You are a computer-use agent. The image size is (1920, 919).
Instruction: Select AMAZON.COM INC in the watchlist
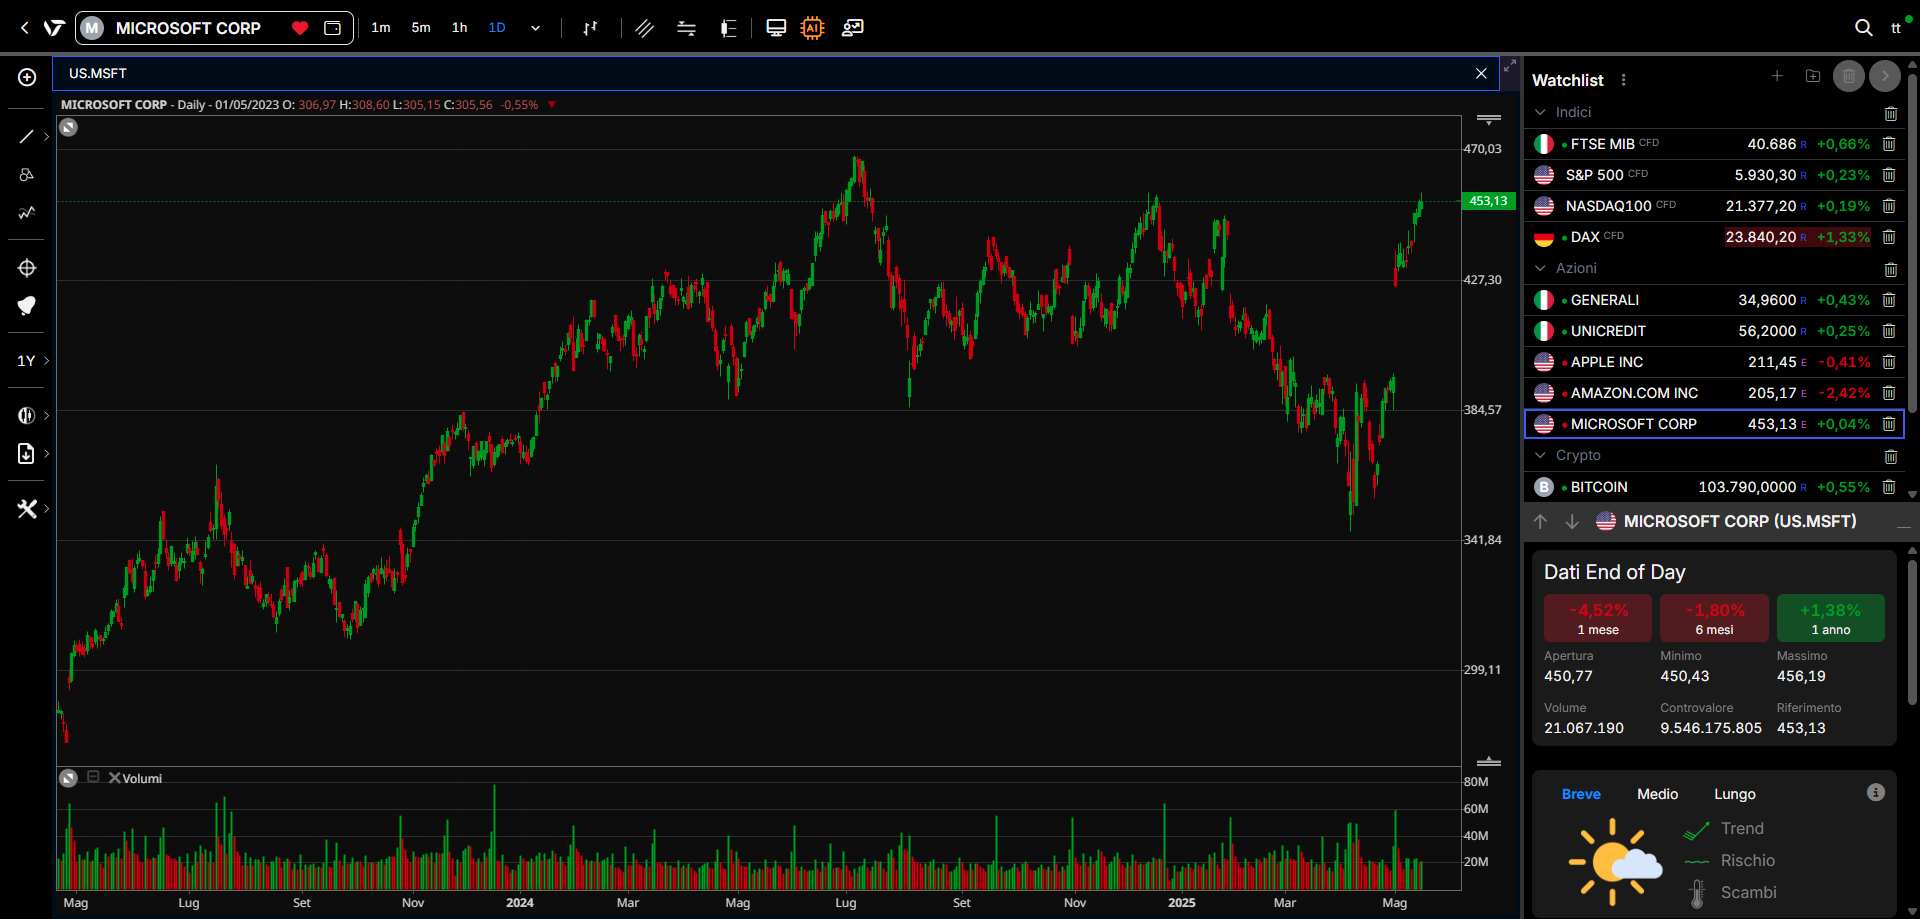tap(1714, 393)
